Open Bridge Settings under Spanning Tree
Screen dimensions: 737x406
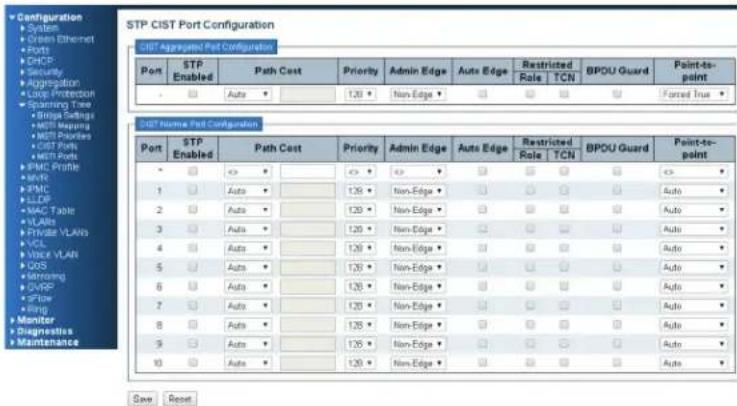click(63, 115)
